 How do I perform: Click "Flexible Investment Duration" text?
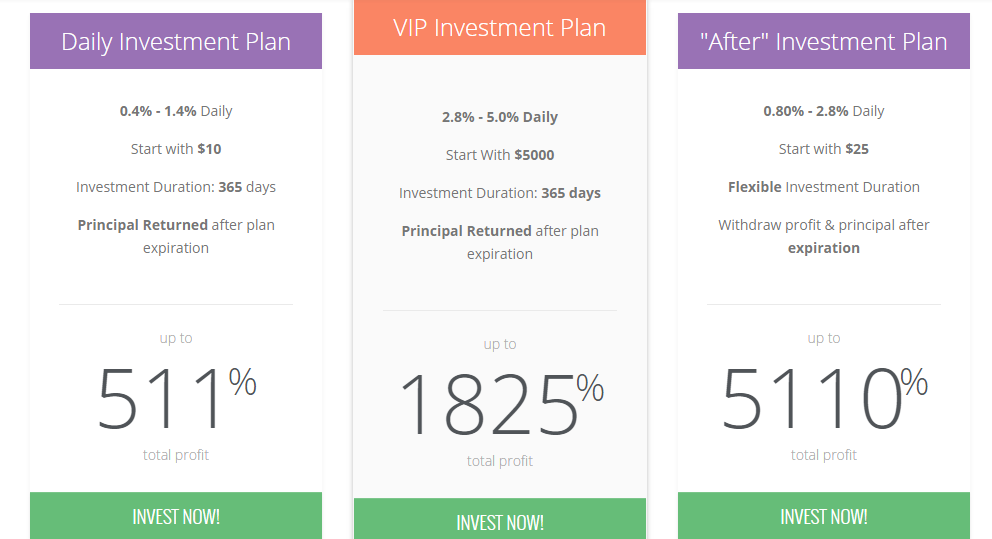coord(824,187)
